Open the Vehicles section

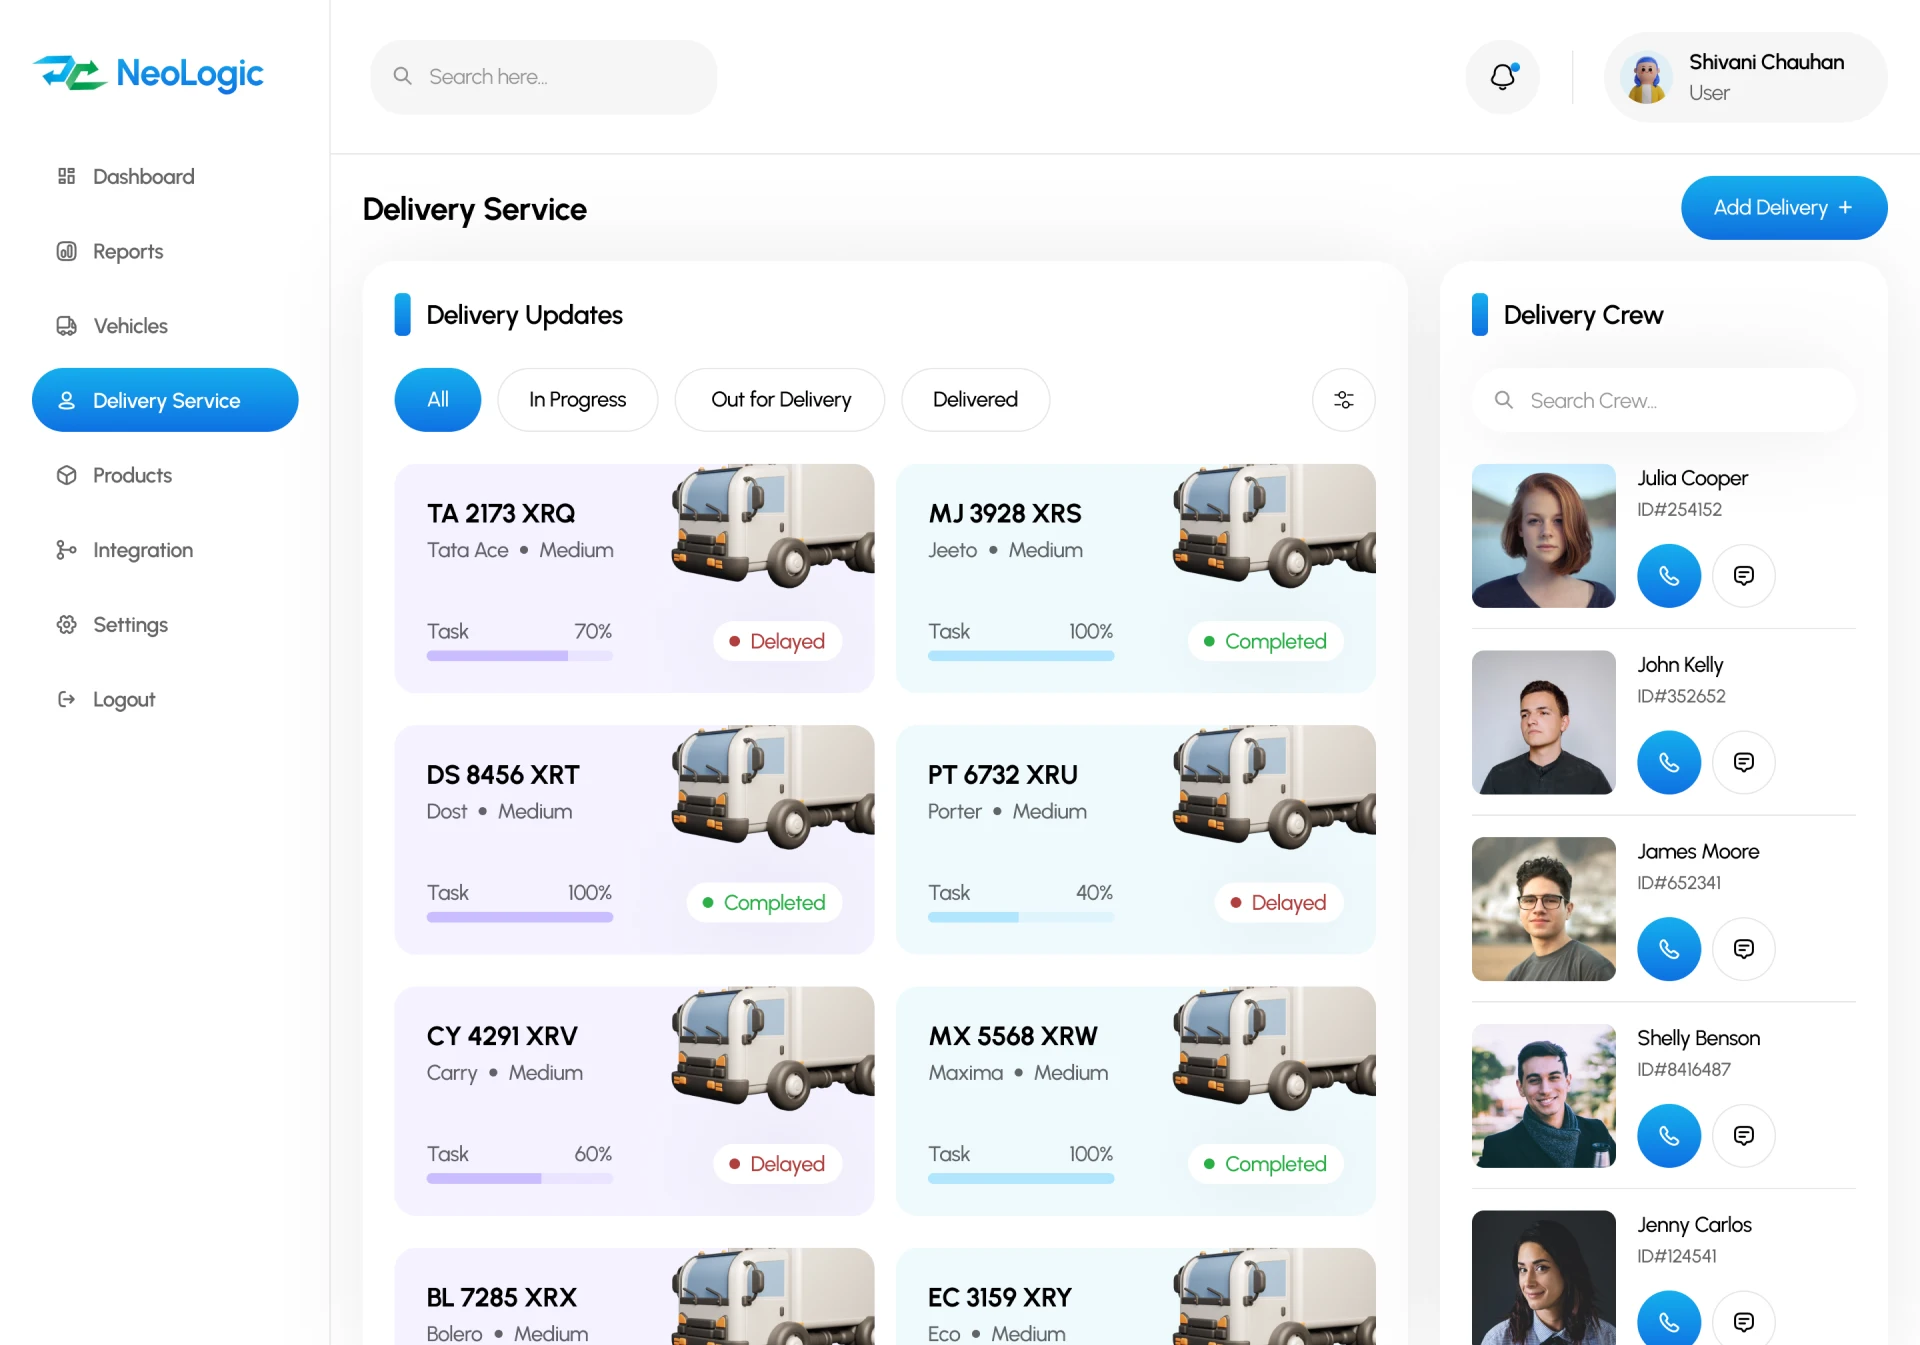[129, 326]
